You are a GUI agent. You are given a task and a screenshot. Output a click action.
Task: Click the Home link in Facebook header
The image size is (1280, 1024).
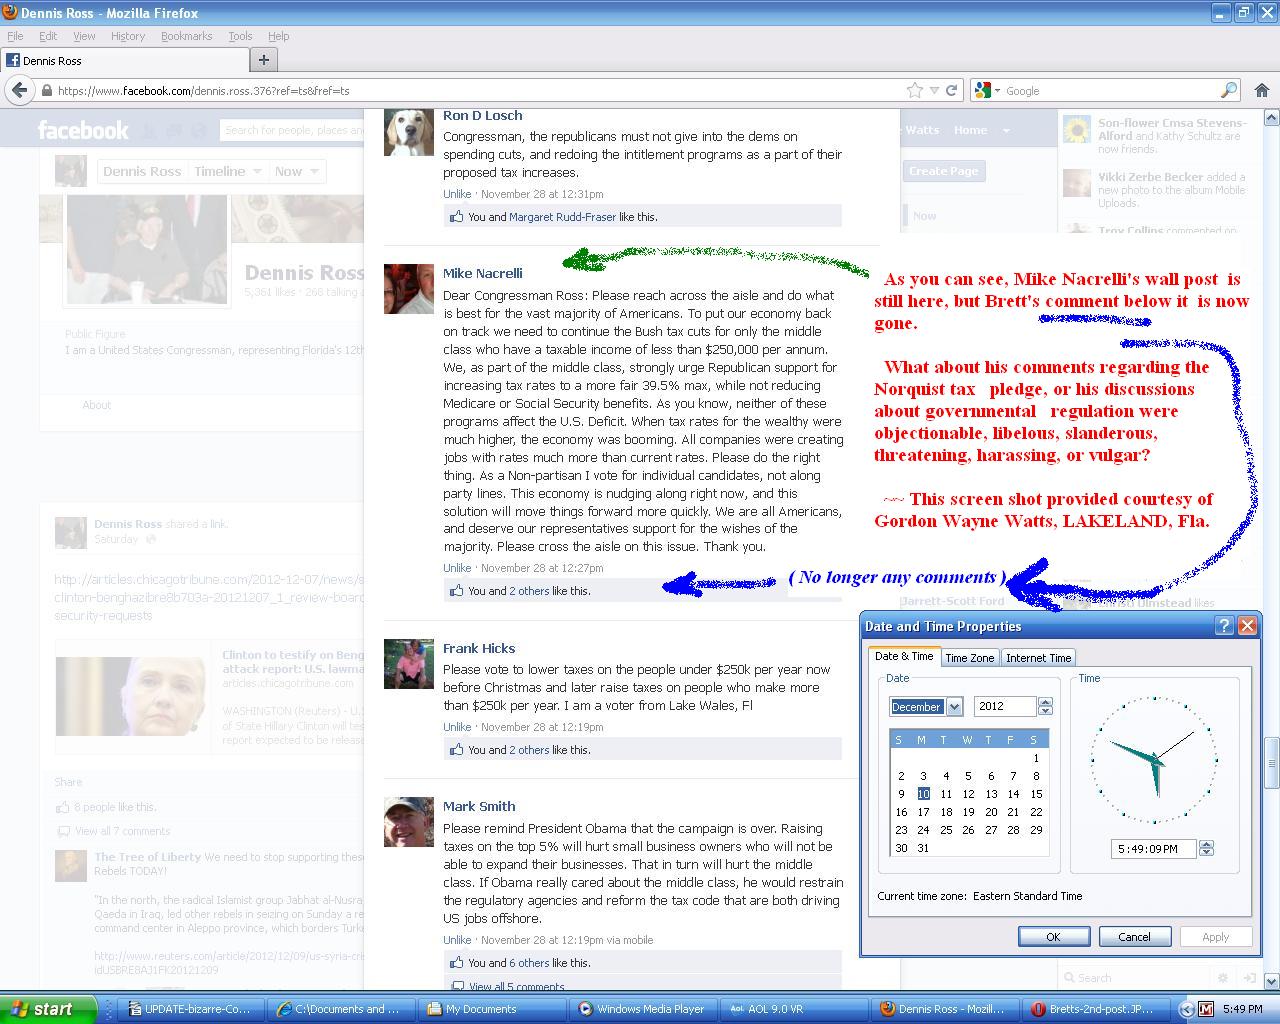[970, 130]
